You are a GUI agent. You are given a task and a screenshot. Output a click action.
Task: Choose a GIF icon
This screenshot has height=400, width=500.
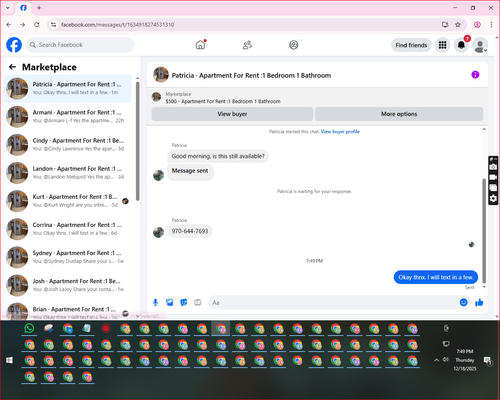coord(198,302)
